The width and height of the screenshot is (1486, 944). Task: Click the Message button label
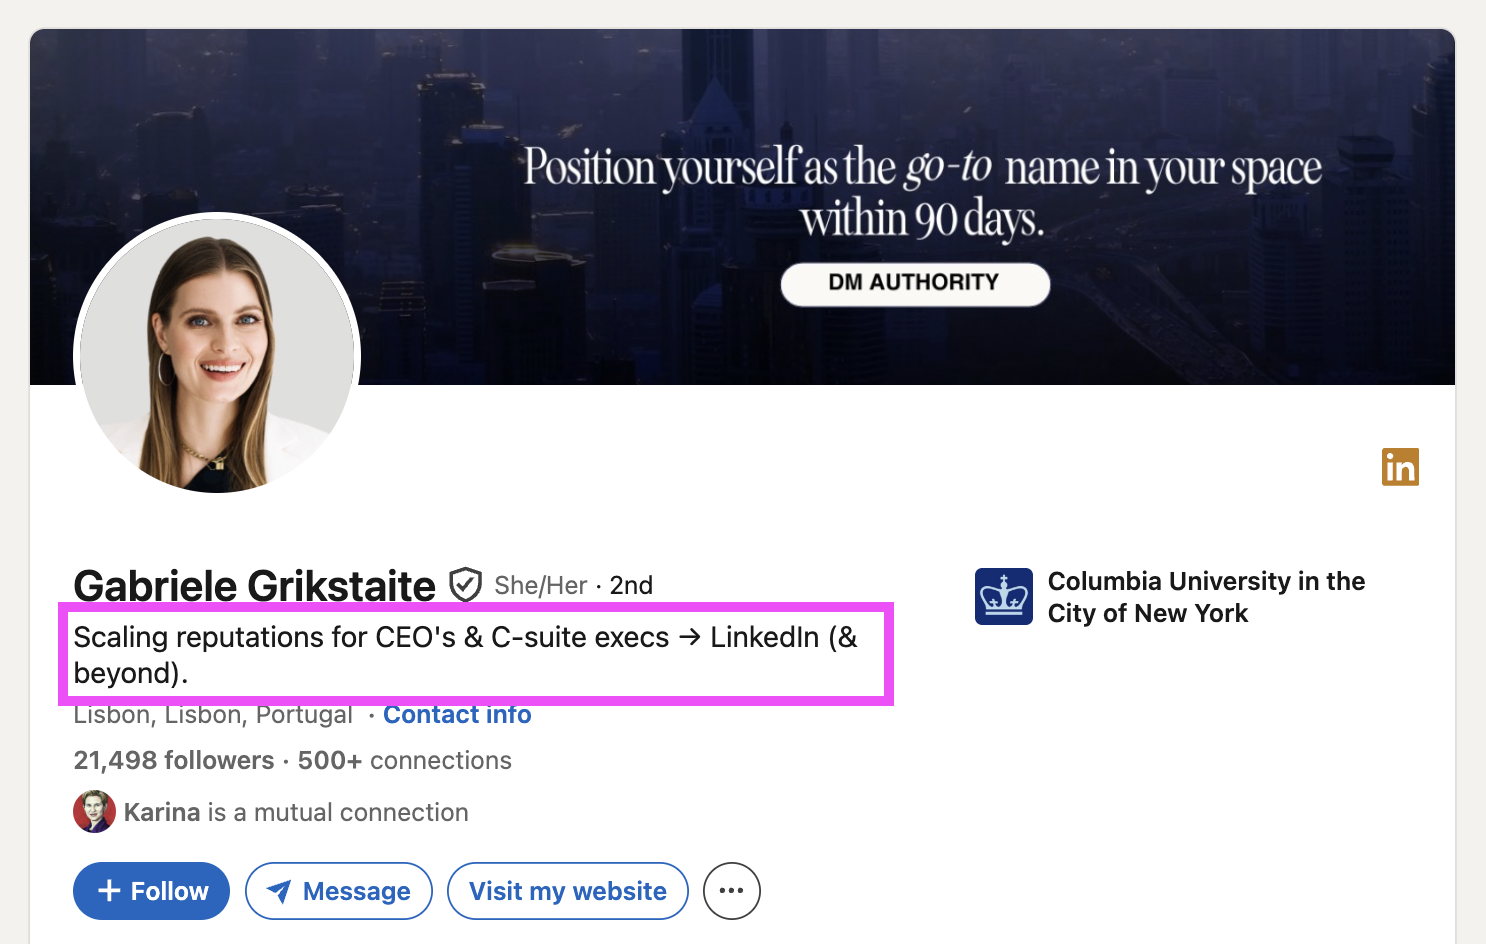click(x=356, y=891)
